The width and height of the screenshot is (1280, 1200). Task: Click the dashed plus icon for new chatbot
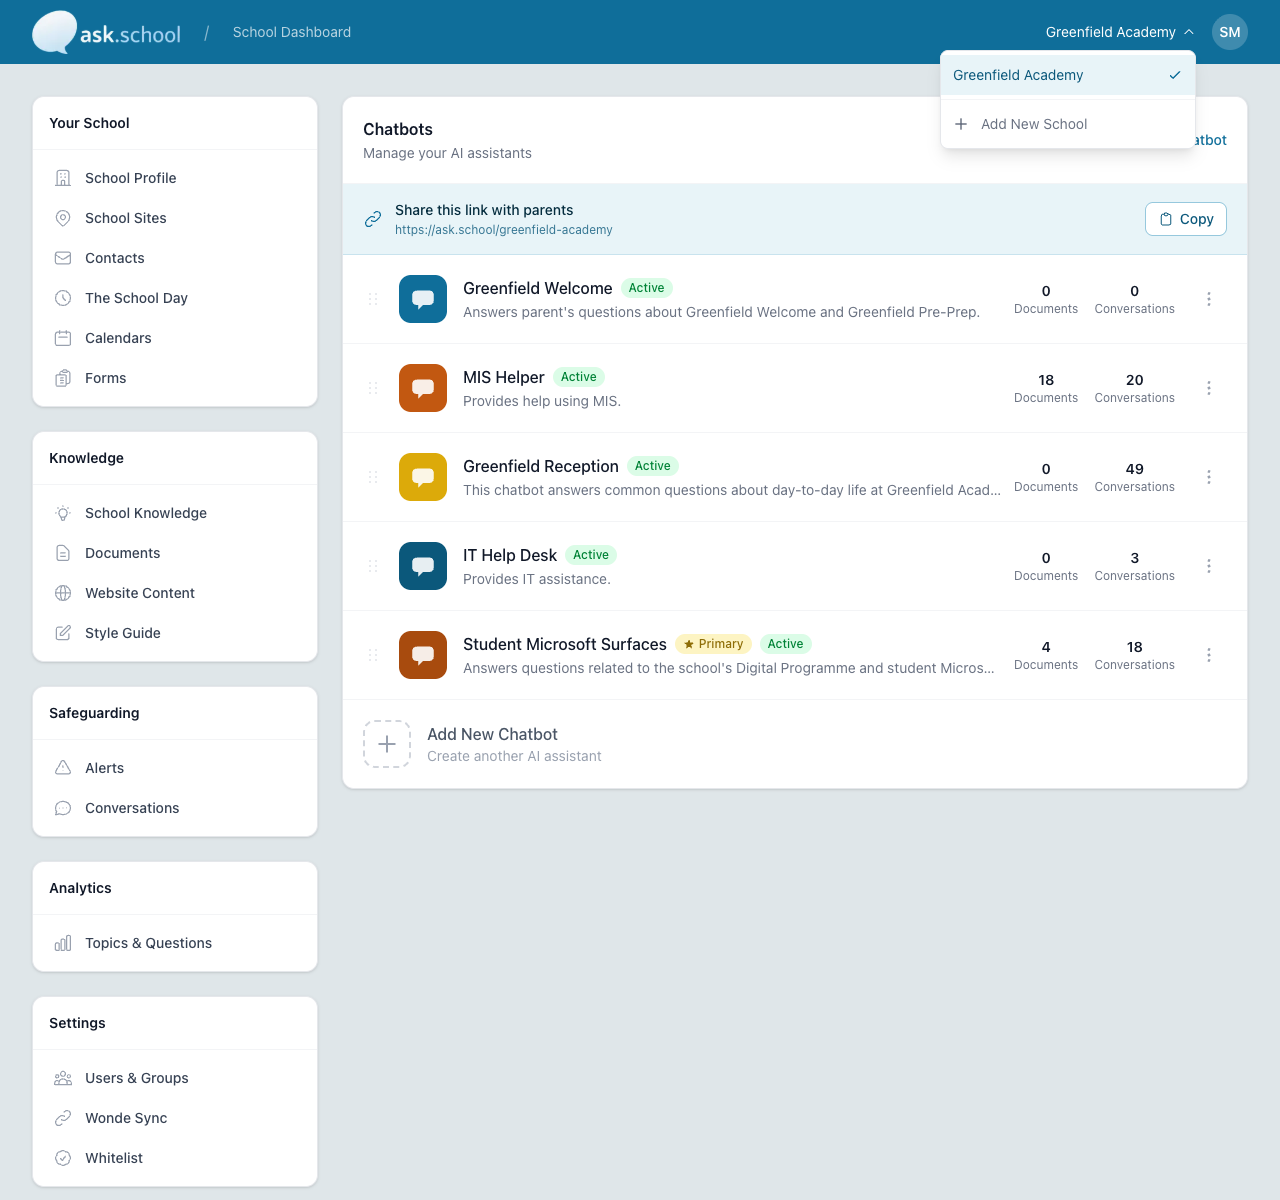pos(387,744)
